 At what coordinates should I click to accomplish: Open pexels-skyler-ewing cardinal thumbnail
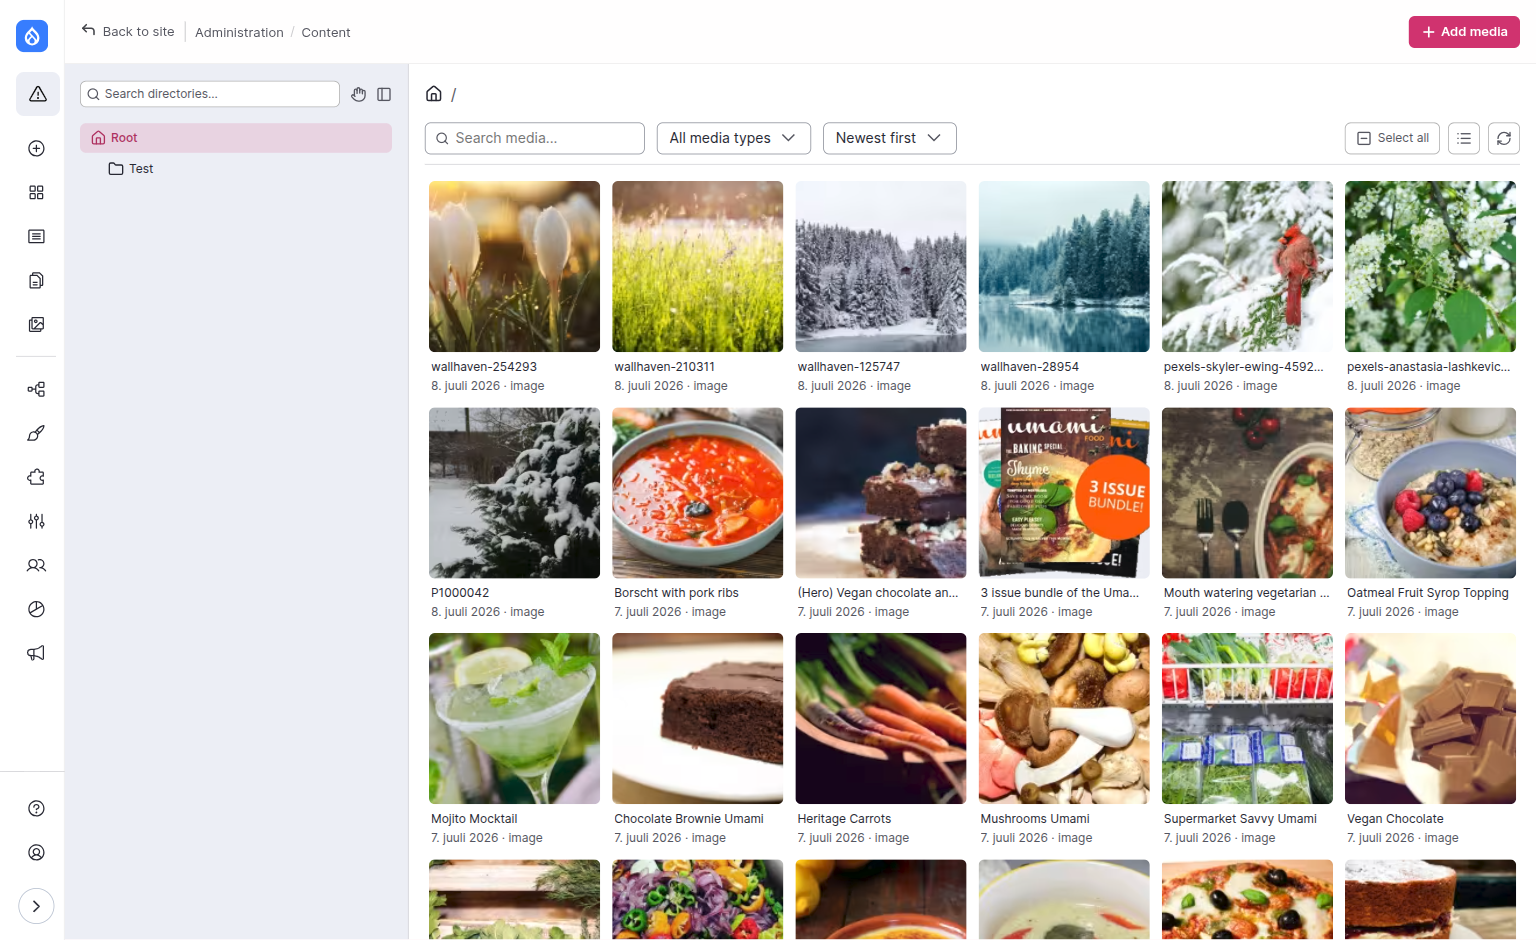point(1247,266)
